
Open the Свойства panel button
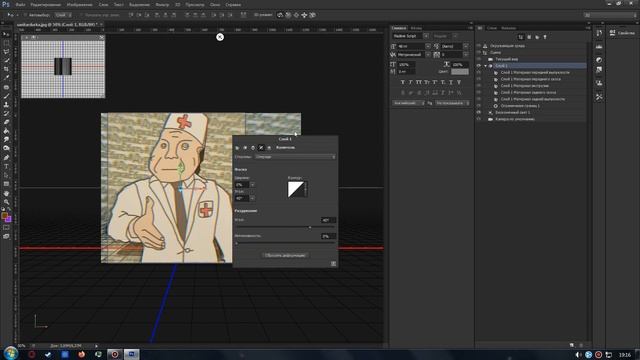[x=622, y=33]
